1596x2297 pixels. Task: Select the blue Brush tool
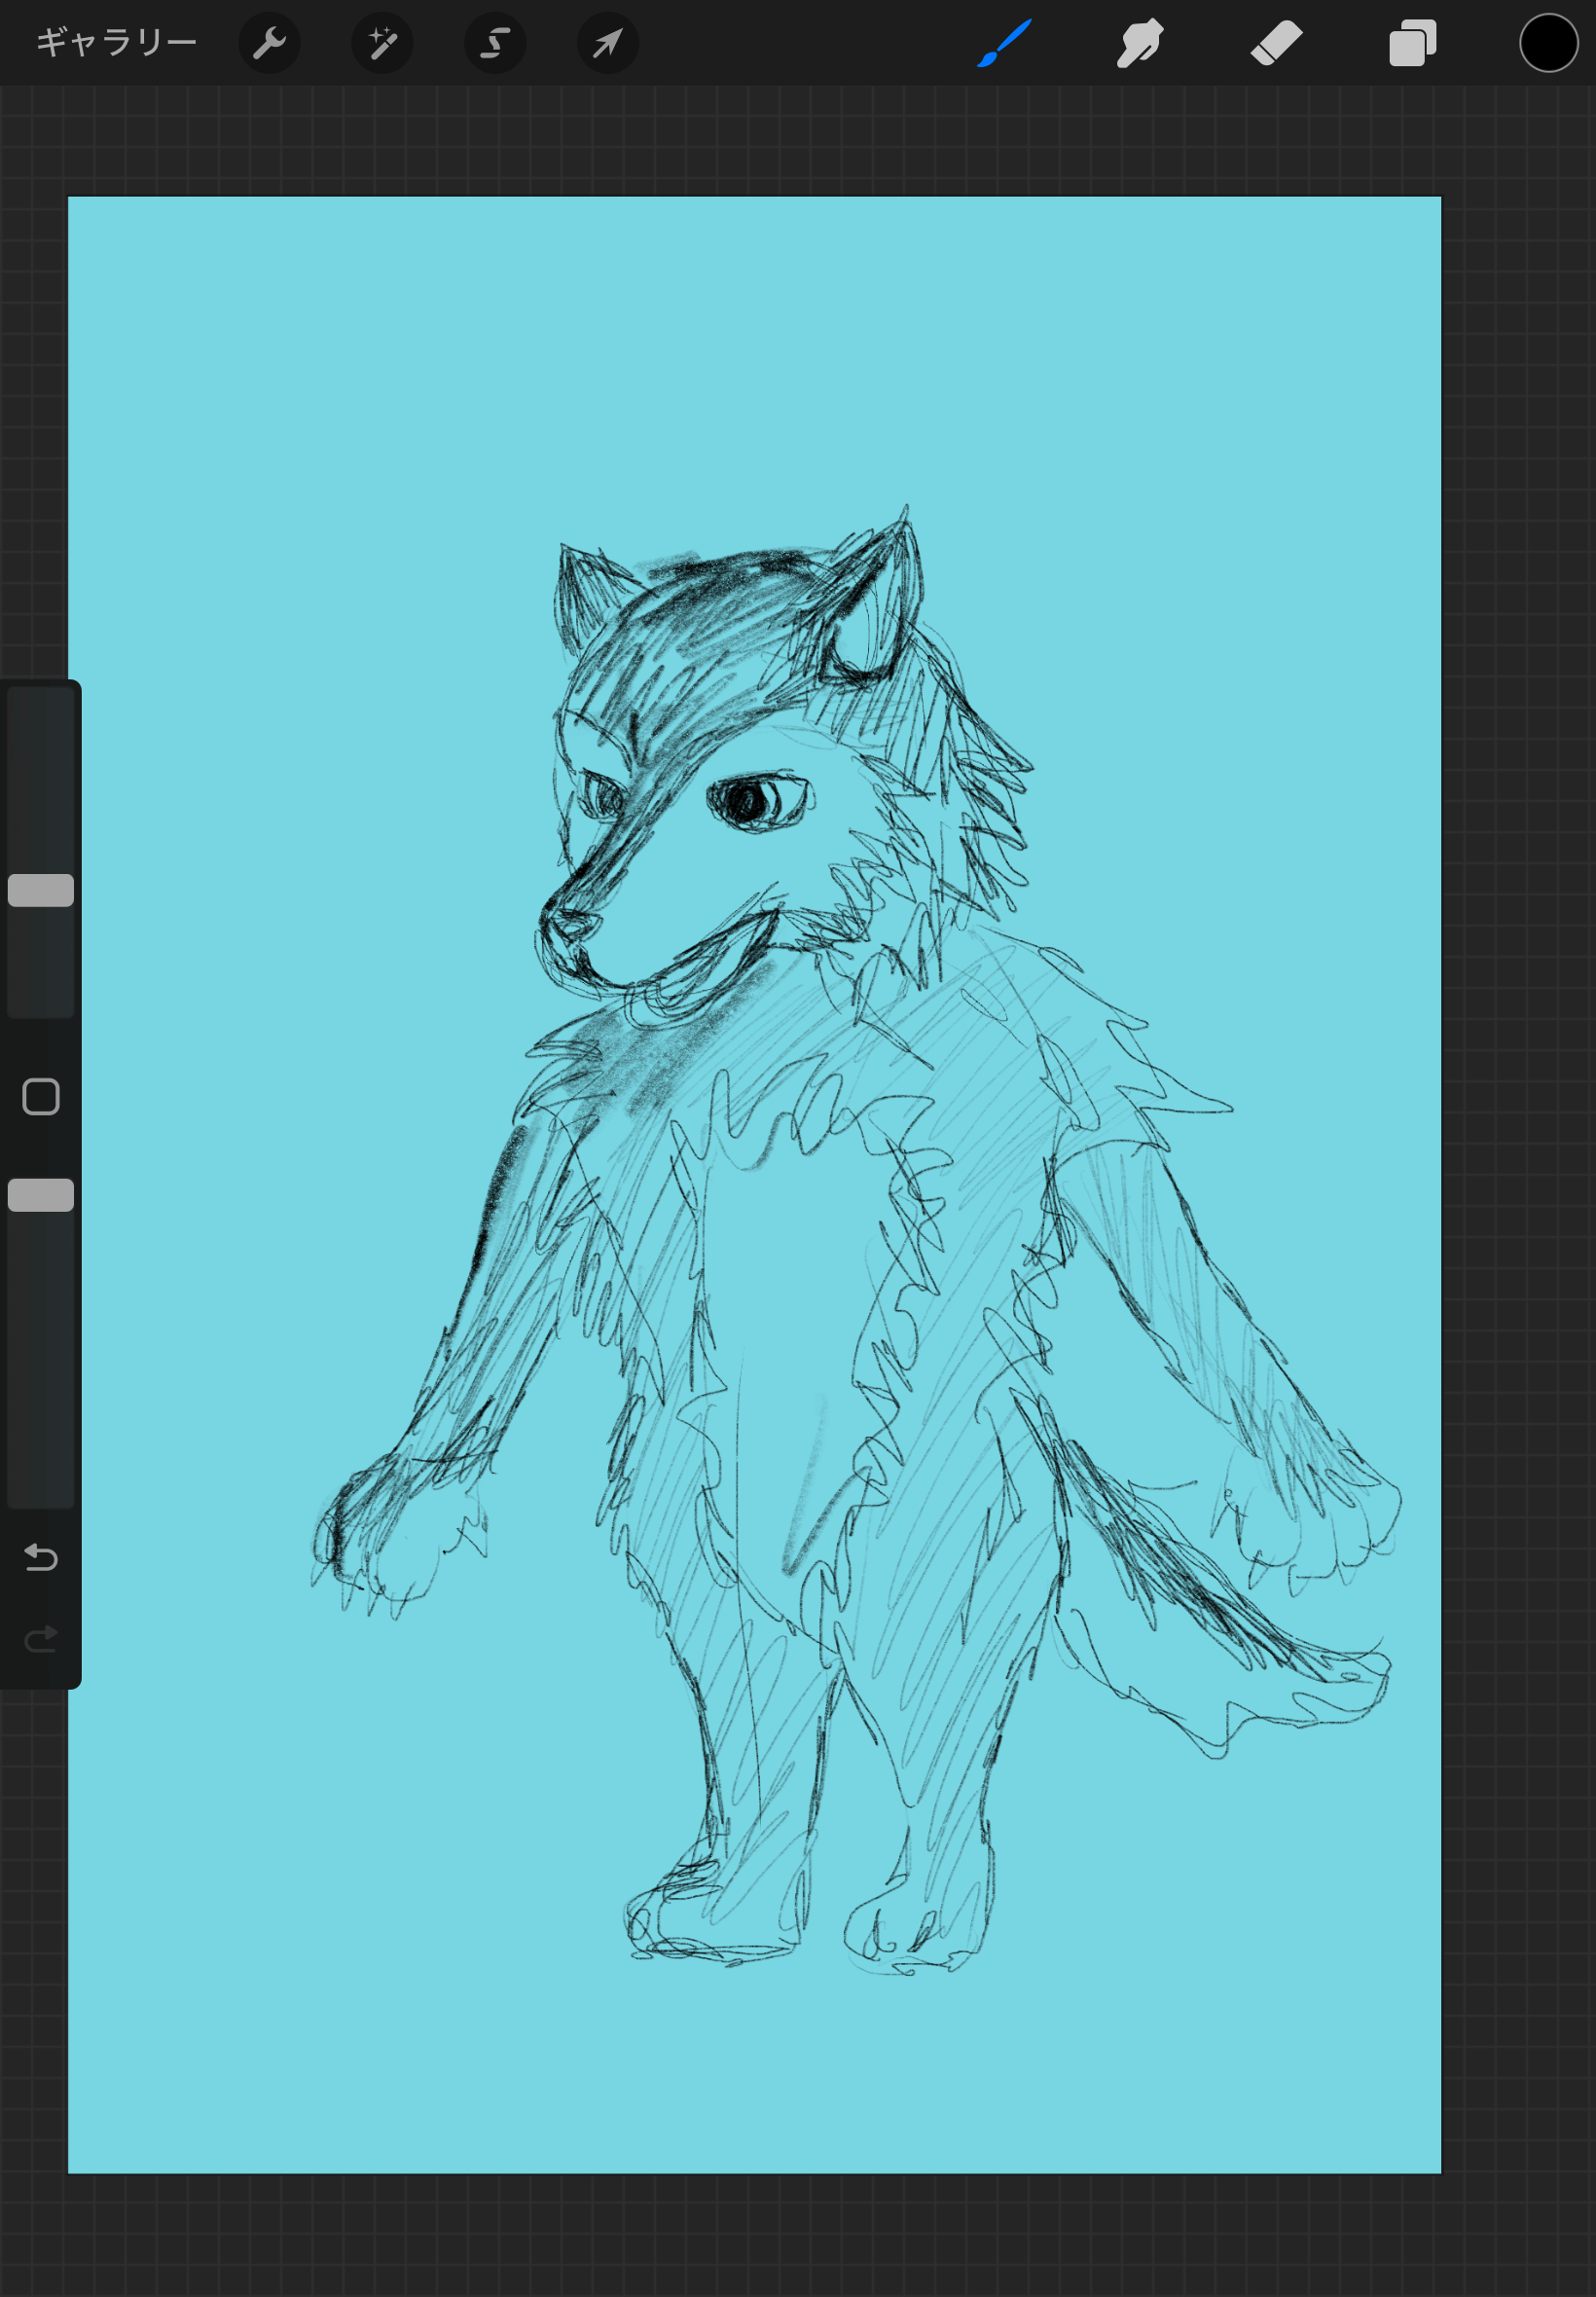pos(1003,43)
